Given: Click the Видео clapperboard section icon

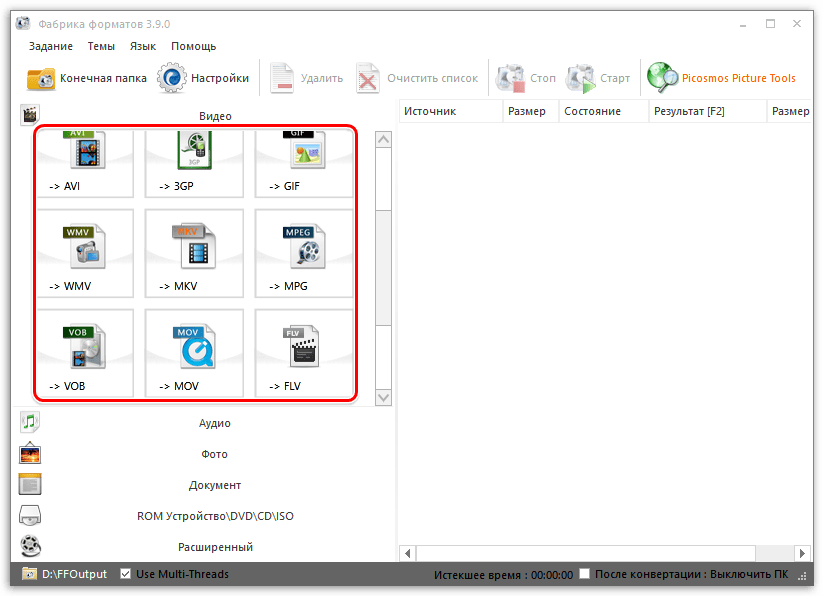Looking at the screenshot, I should (30, 114).
